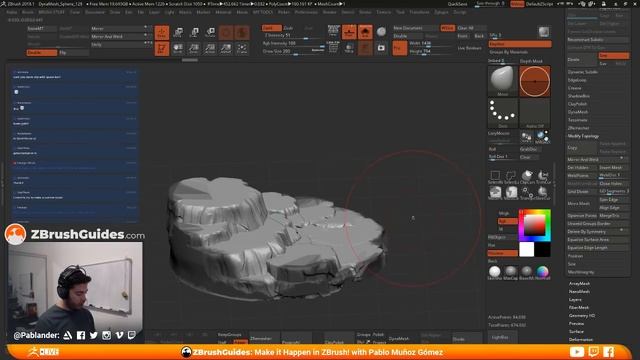This screenshot has width=640, height=360.
Task: Select the Move gizmo tool icon
Action: click(178, 32)
